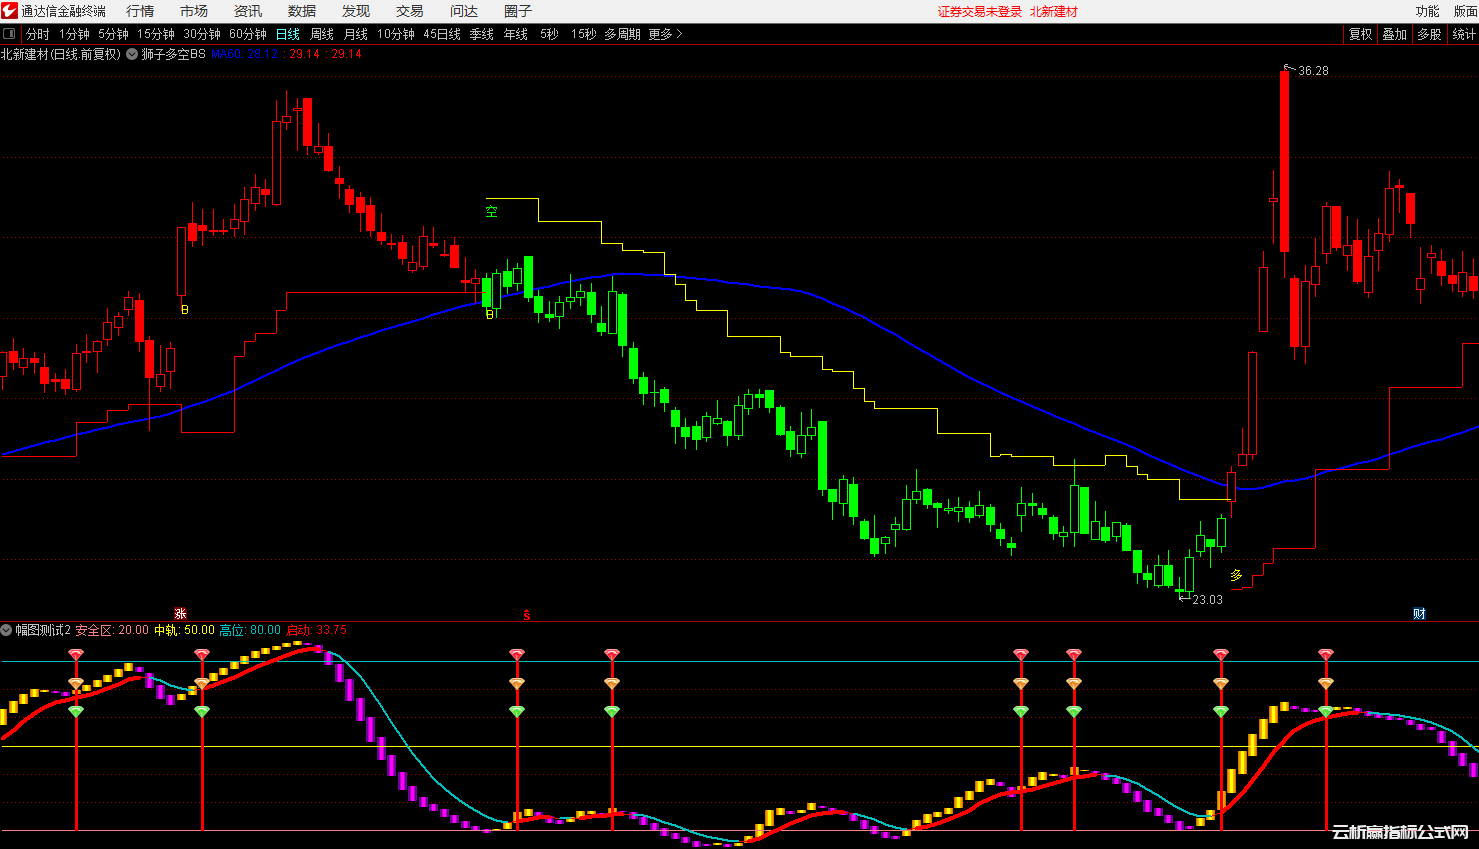
Task: Switch to the 年线 period
Action: [516, 34]
